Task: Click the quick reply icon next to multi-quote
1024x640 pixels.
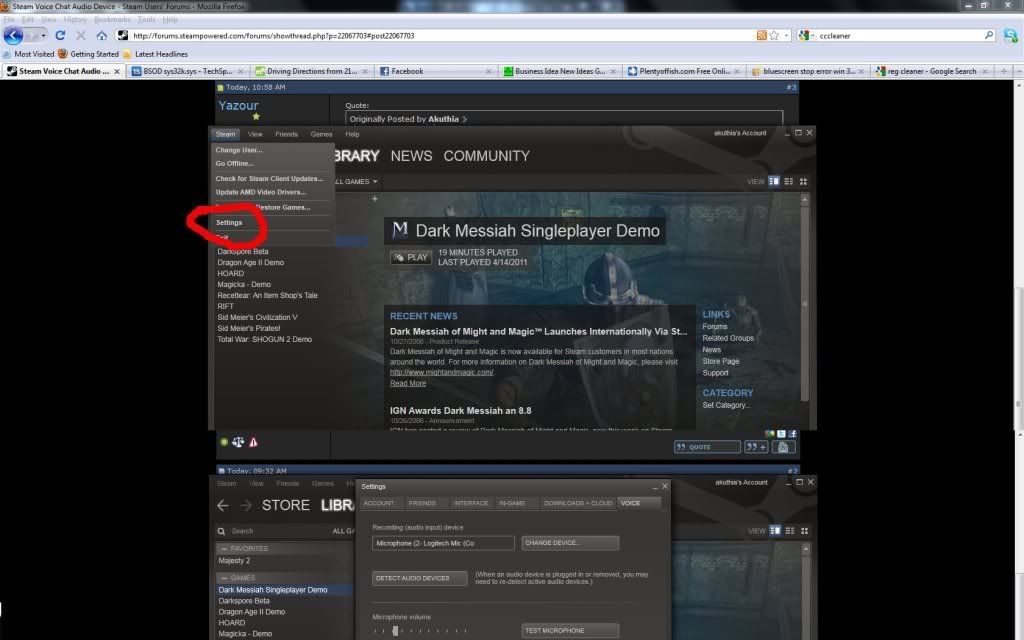Action: (x=784, y=447)
